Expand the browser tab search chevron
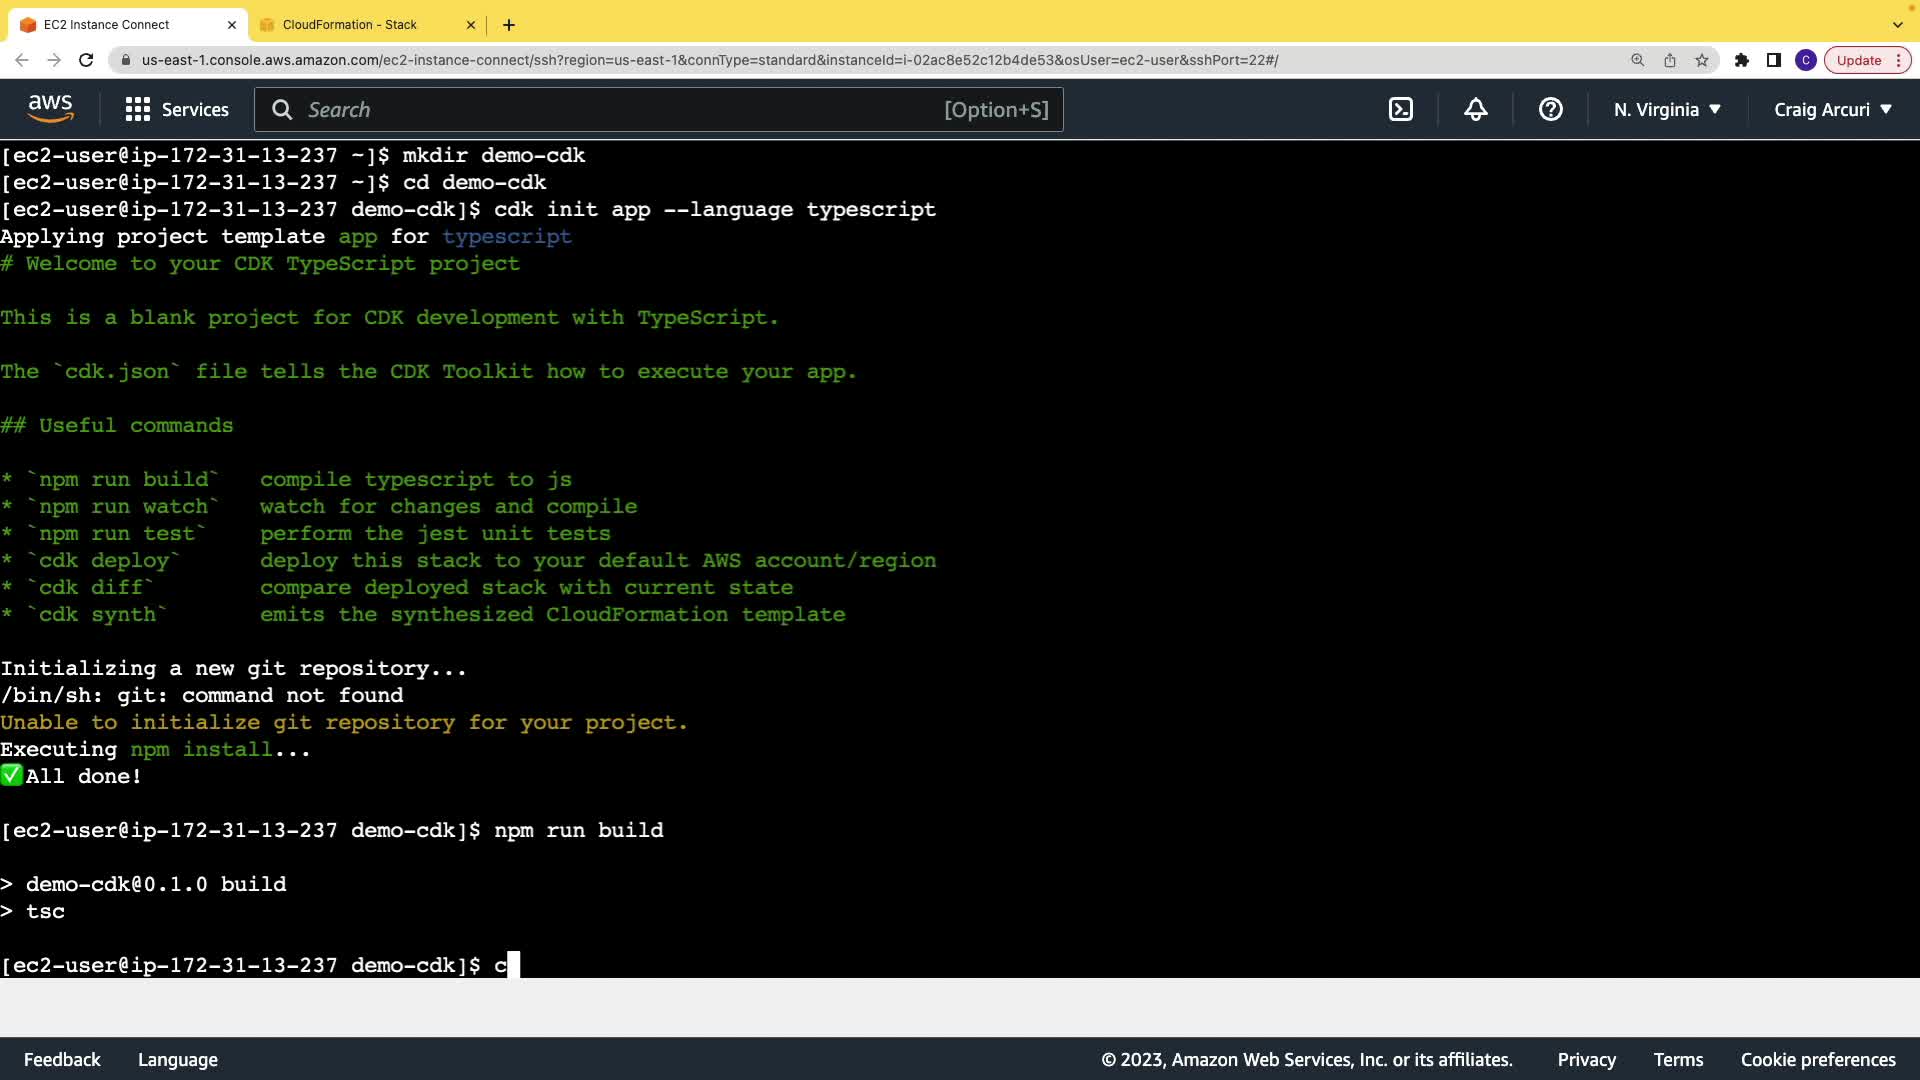 [1897, 25]
